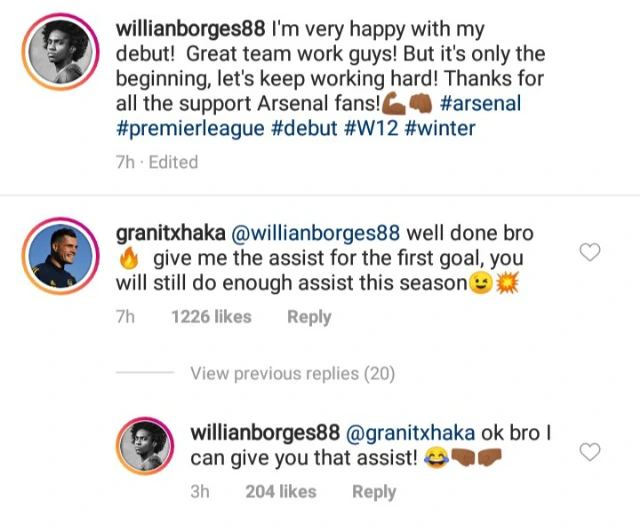Viewport: 640px width, 531px height.
Task: Like willianborges88's reply with the heart
Action: [590, 452]
